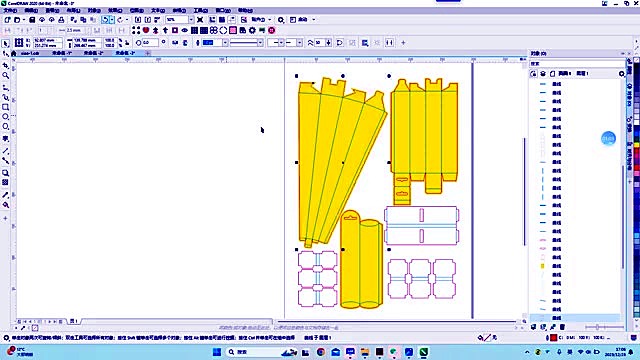Screen dimensions: 640x360
Task: Select the Crop tool
Action: click(5, 65)
